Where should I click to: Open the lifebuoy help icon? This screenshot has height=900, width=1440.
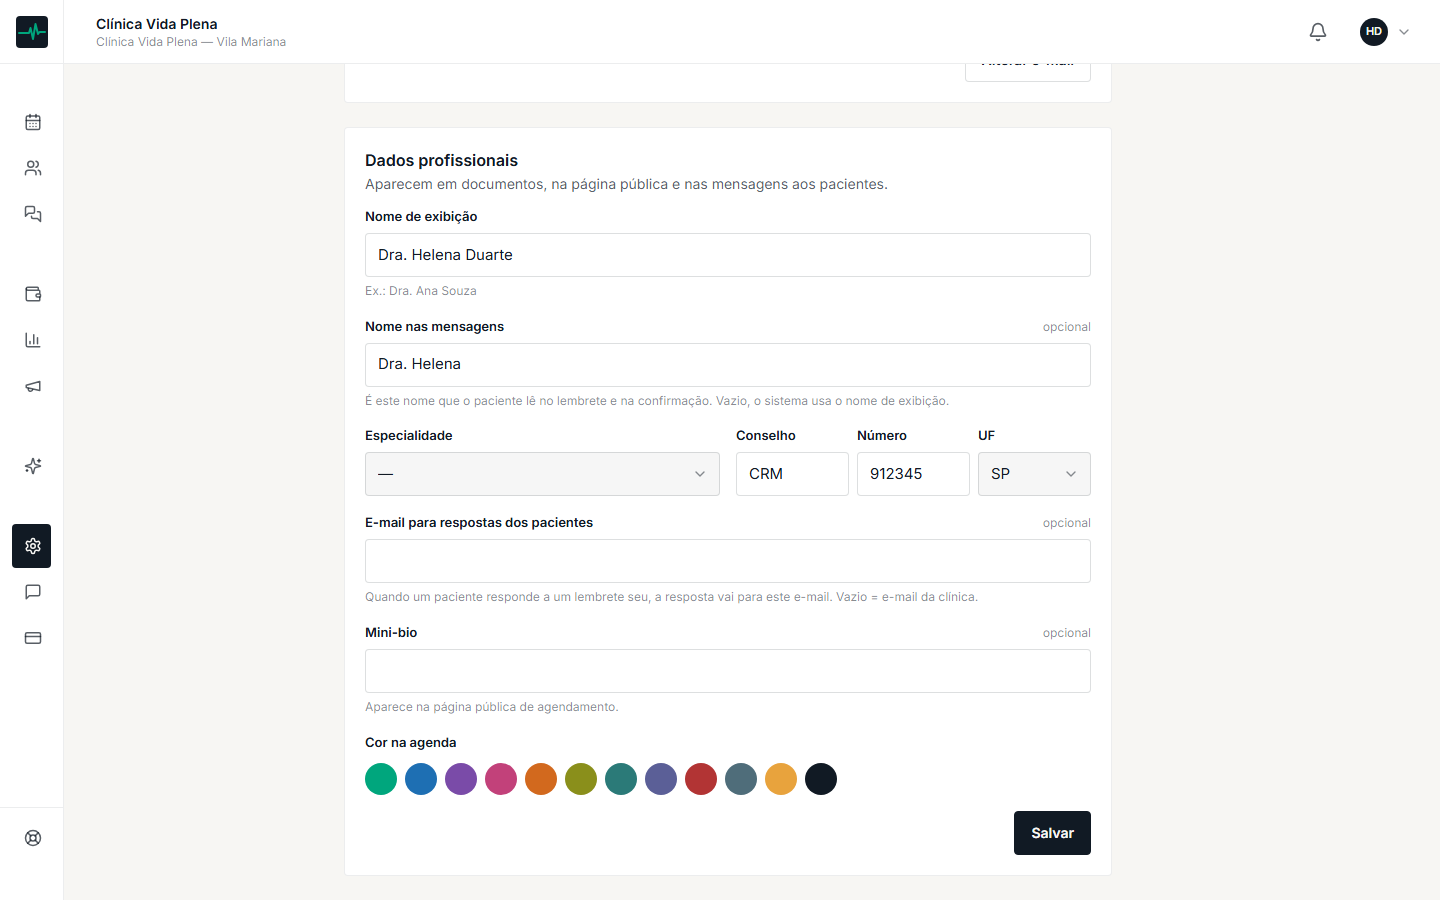point(32,838)
